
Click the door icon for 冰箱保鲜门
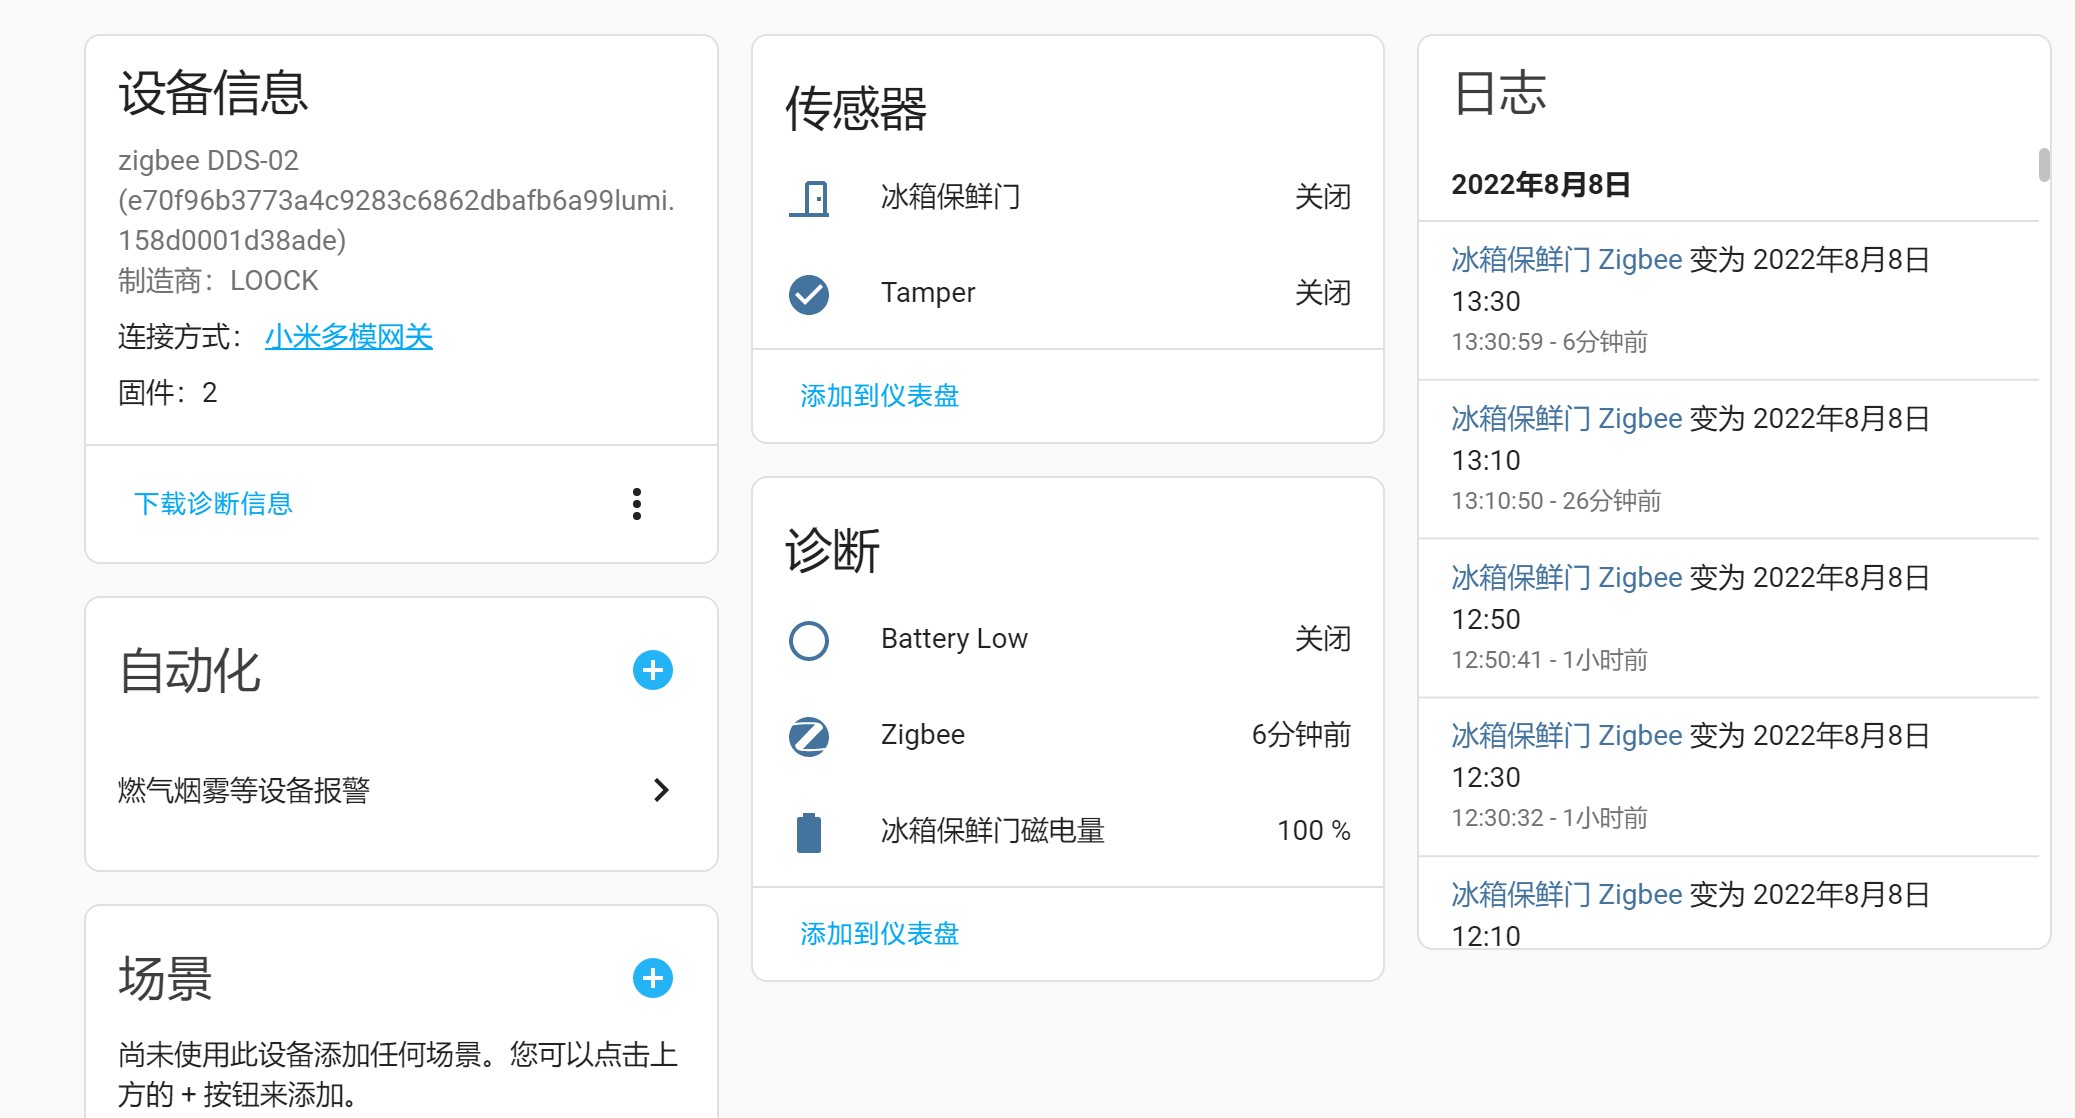(809, 198)
